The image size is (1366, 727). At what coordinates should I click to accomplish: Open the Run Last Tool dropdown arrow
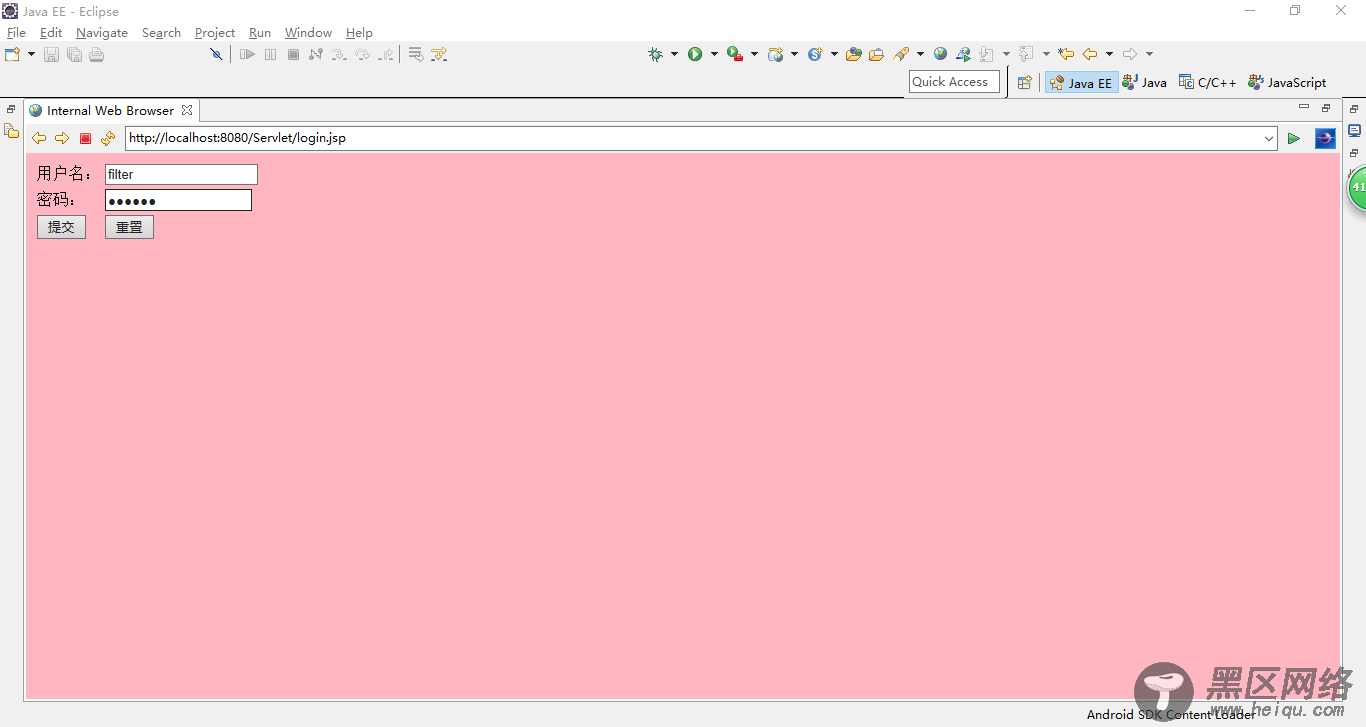pos(754,54)
